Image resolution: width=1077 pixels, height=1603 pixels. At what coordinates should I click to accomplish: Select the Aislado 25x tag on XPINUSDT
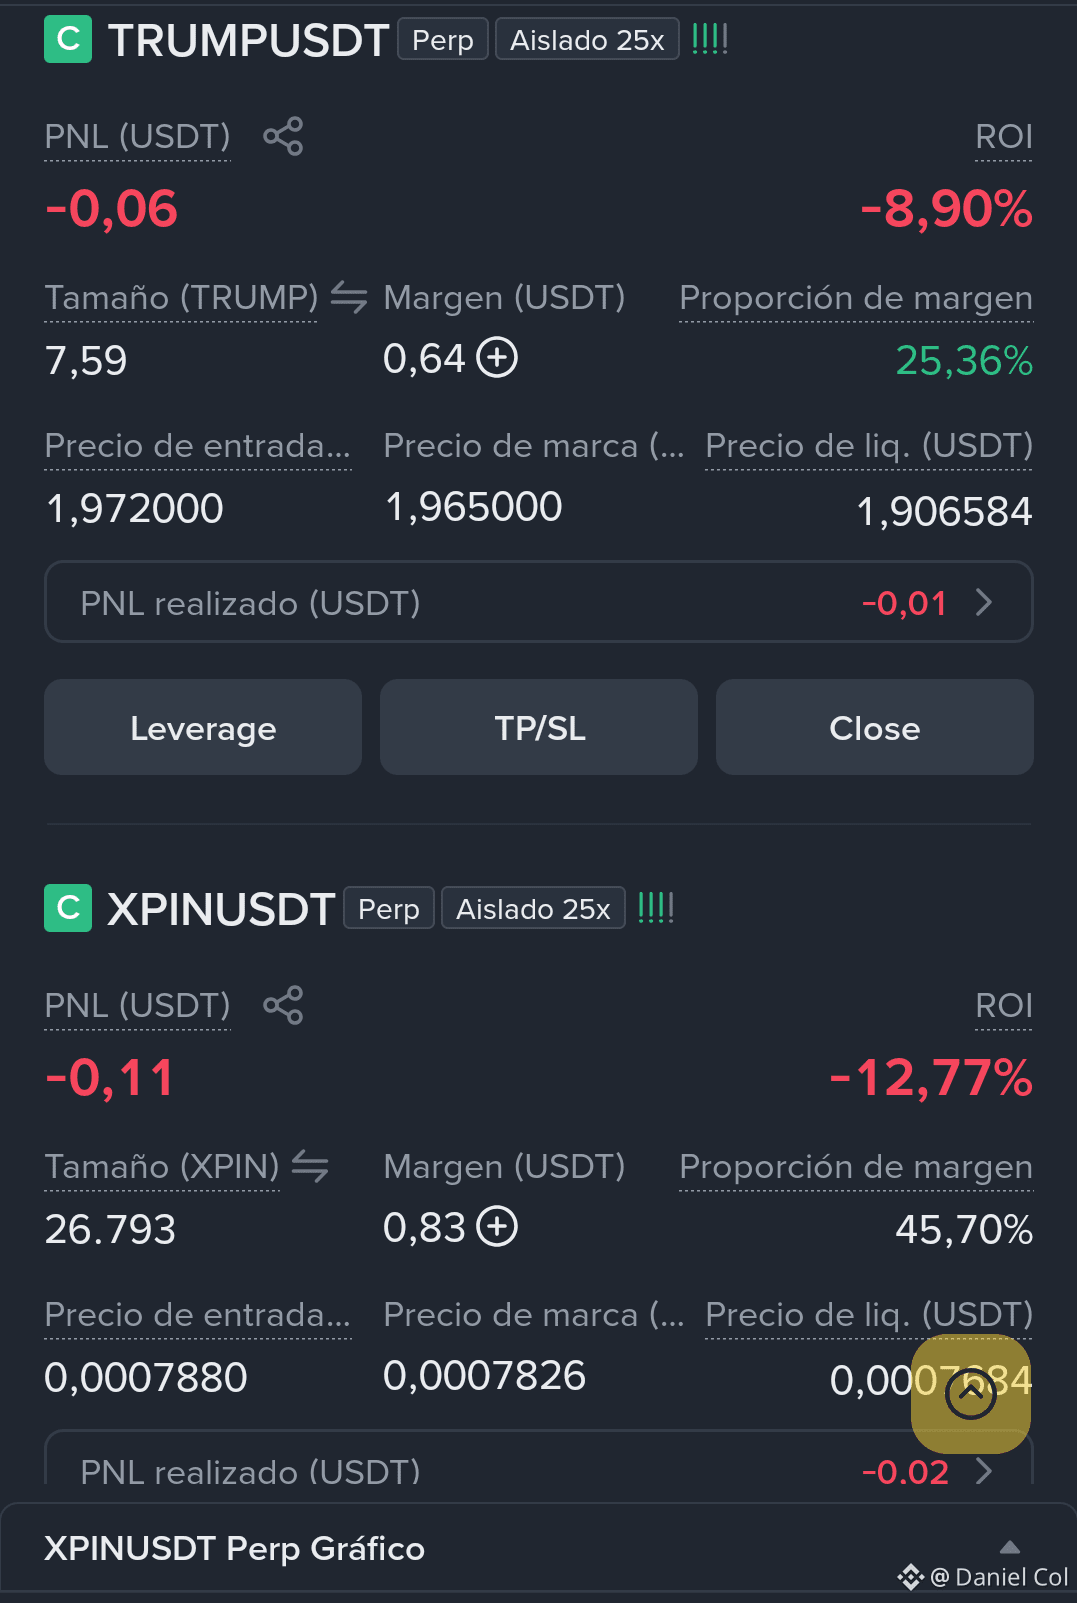pos(533,908)
